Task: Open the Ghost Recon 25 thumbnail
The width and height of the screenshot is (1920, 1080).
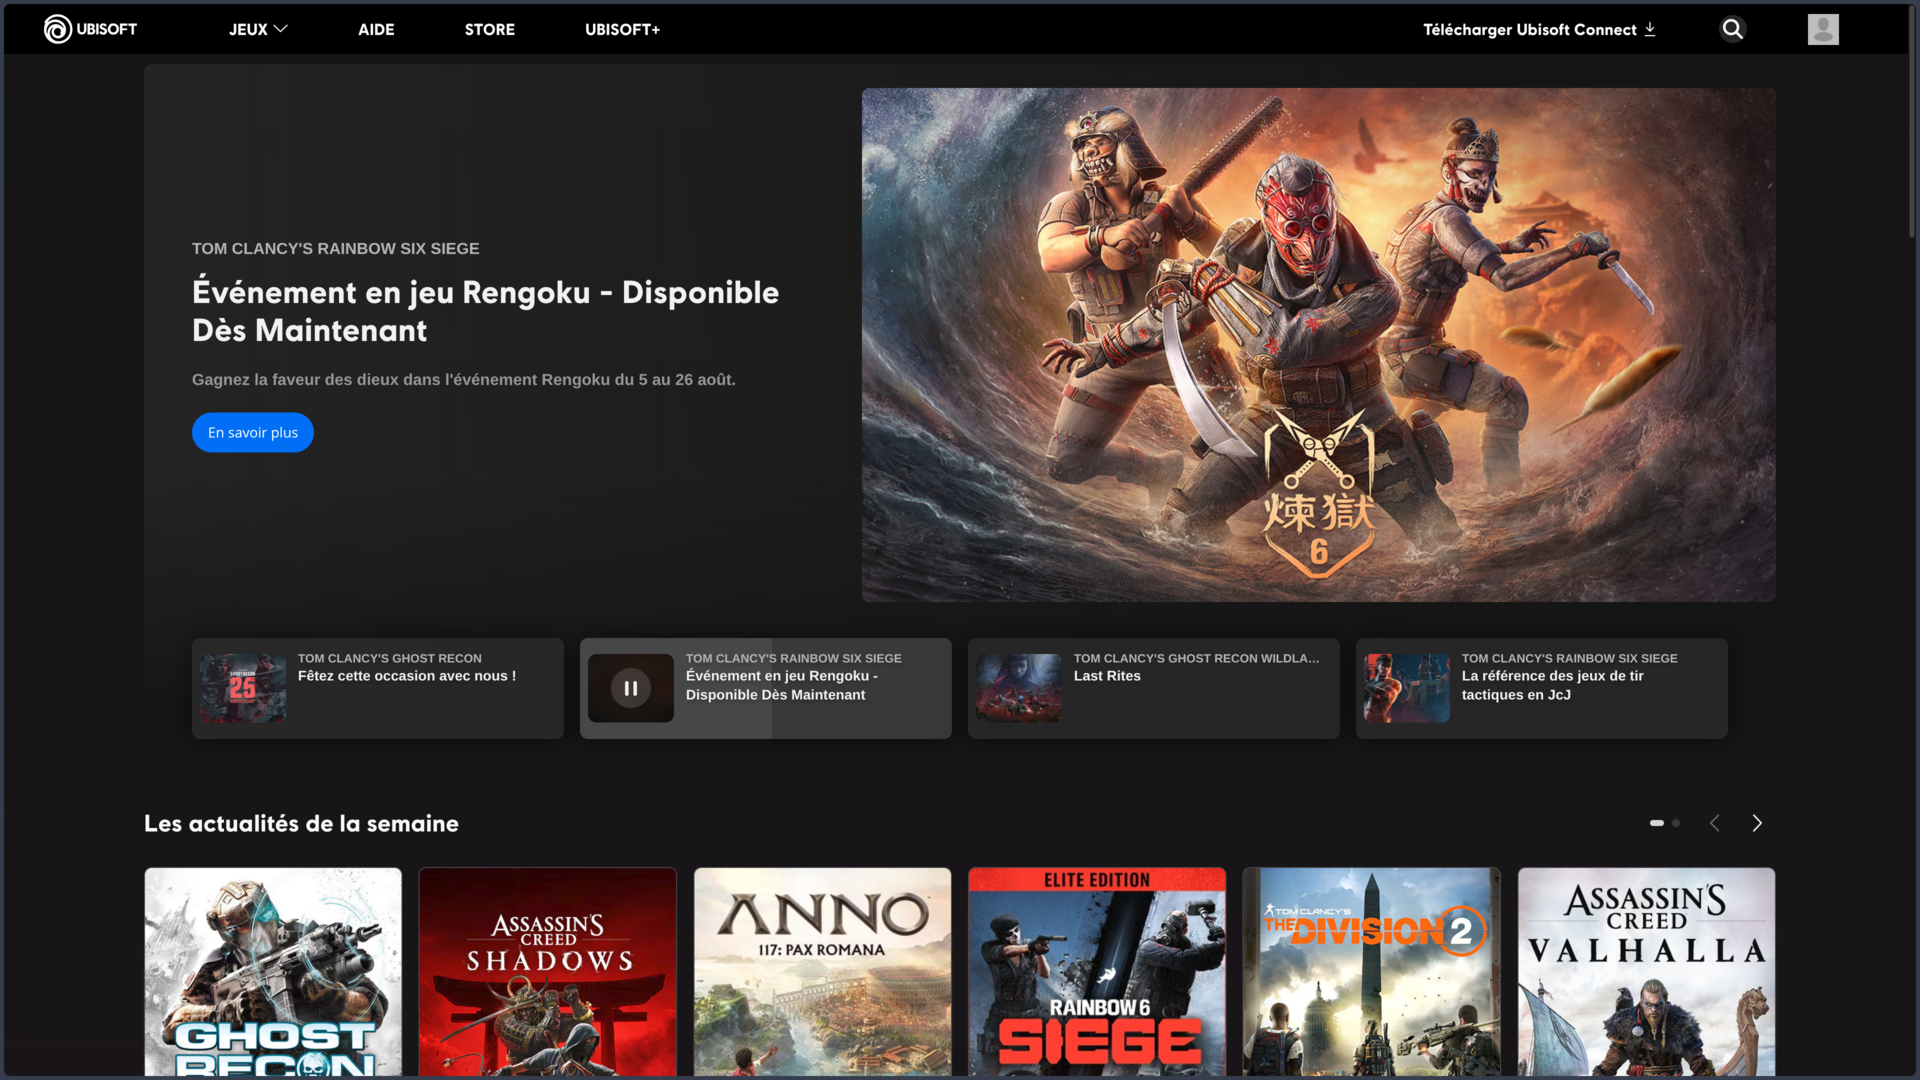Action: [x=243, y=688]
